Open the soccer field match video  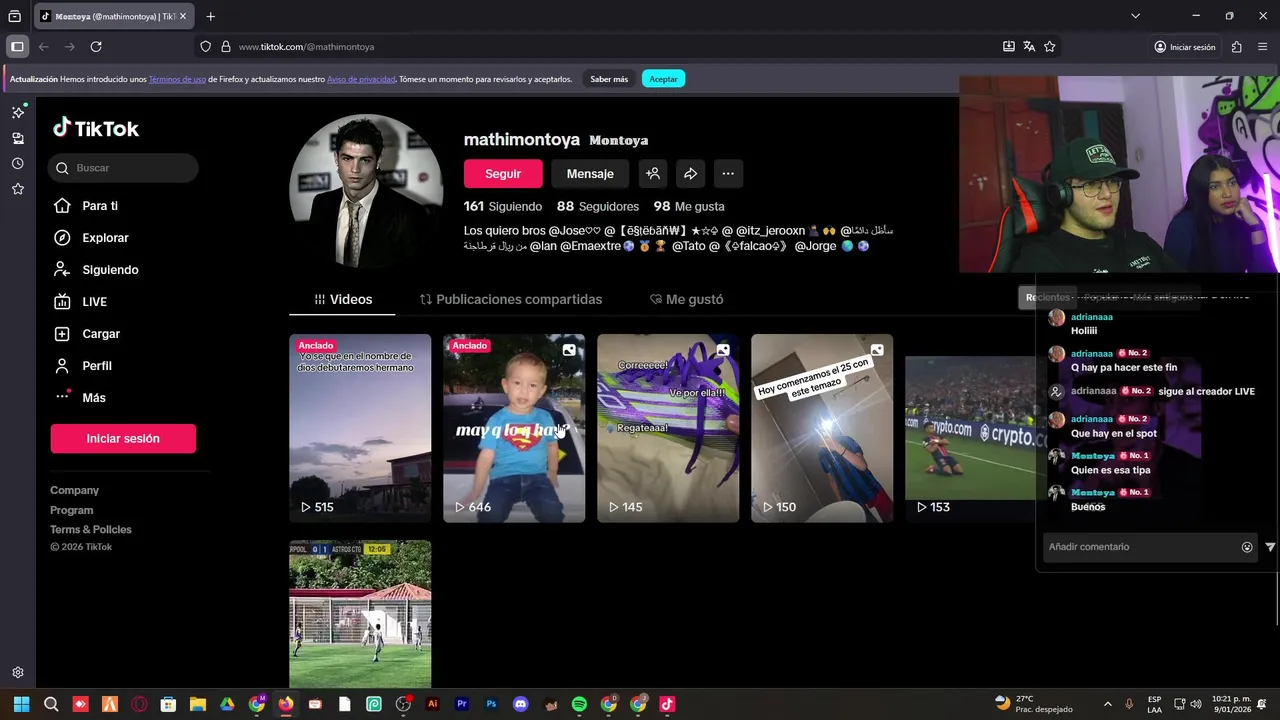pos(360,614)
